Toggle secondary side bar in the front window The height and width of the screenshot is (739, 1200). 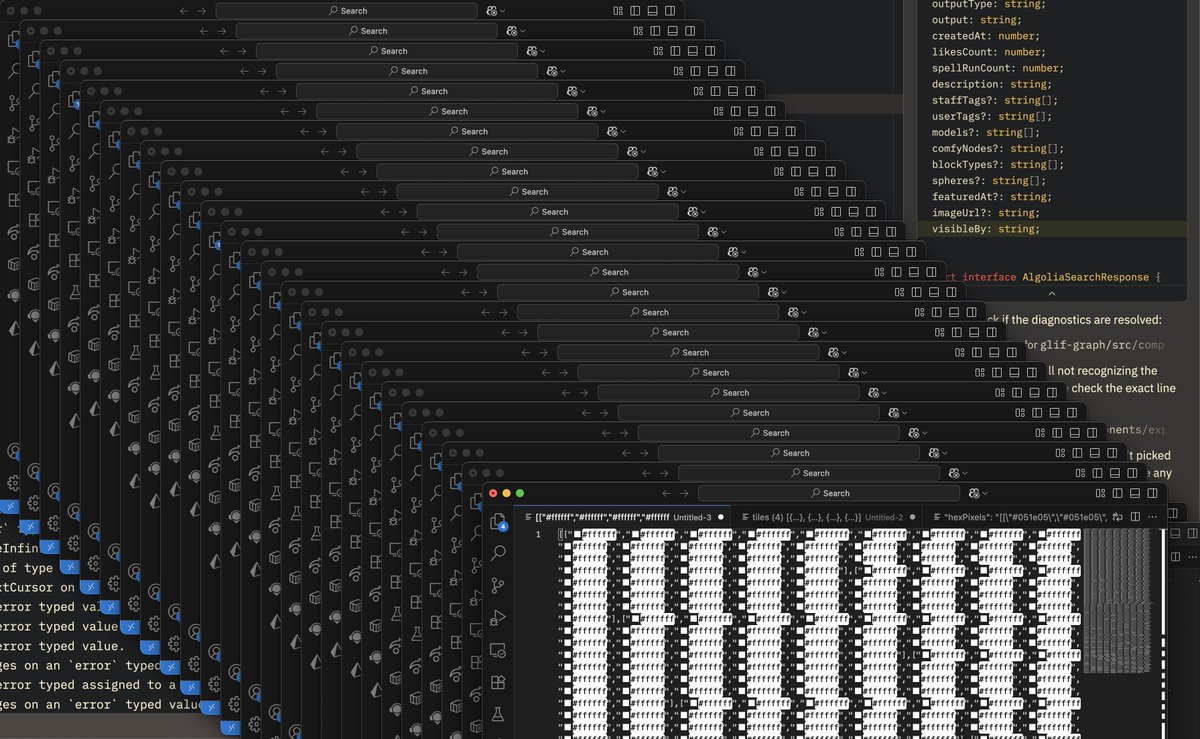(1152, 493)
